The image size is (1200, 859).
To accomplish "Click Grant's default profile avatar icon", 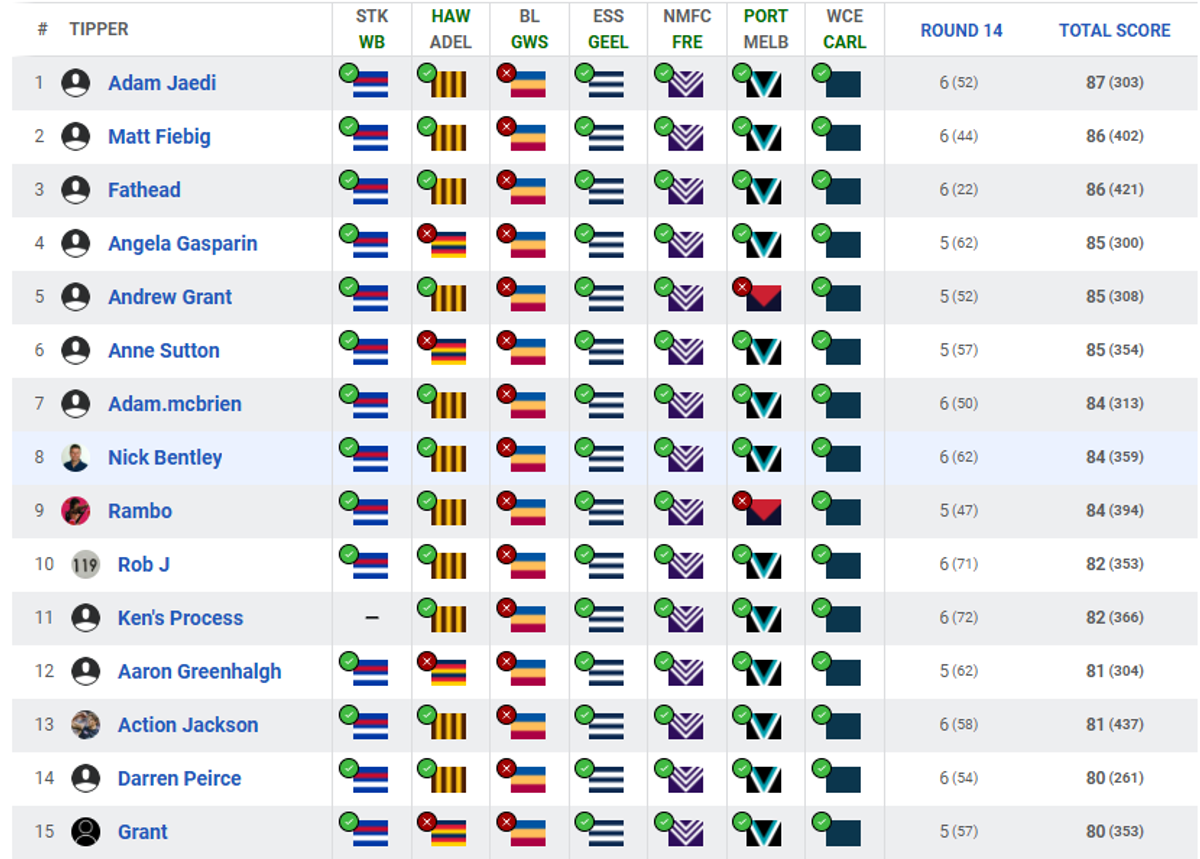I will pyautogui.click(x=85, y=832).
